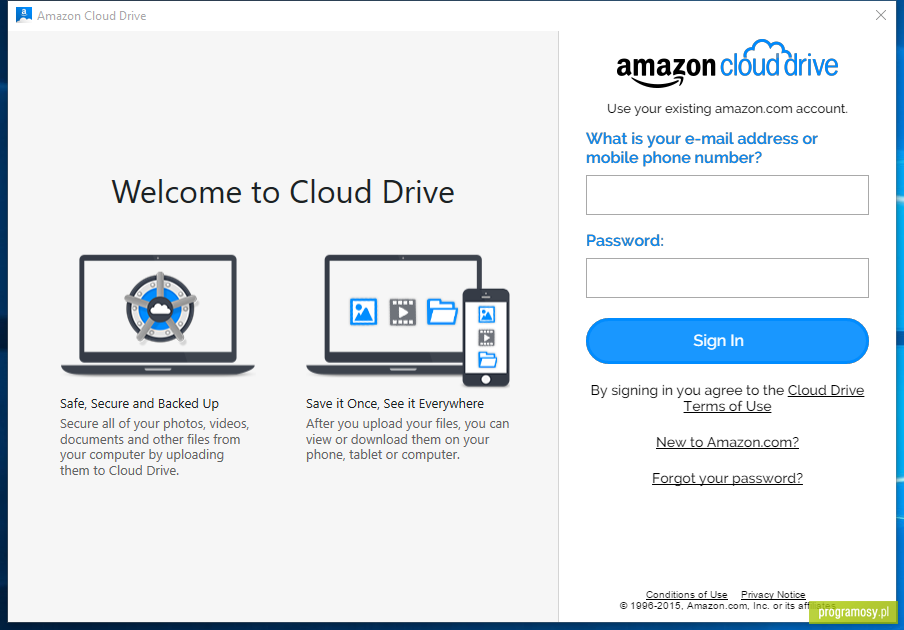Click the Welcome to Cloud Drive heading

(283, 192)
